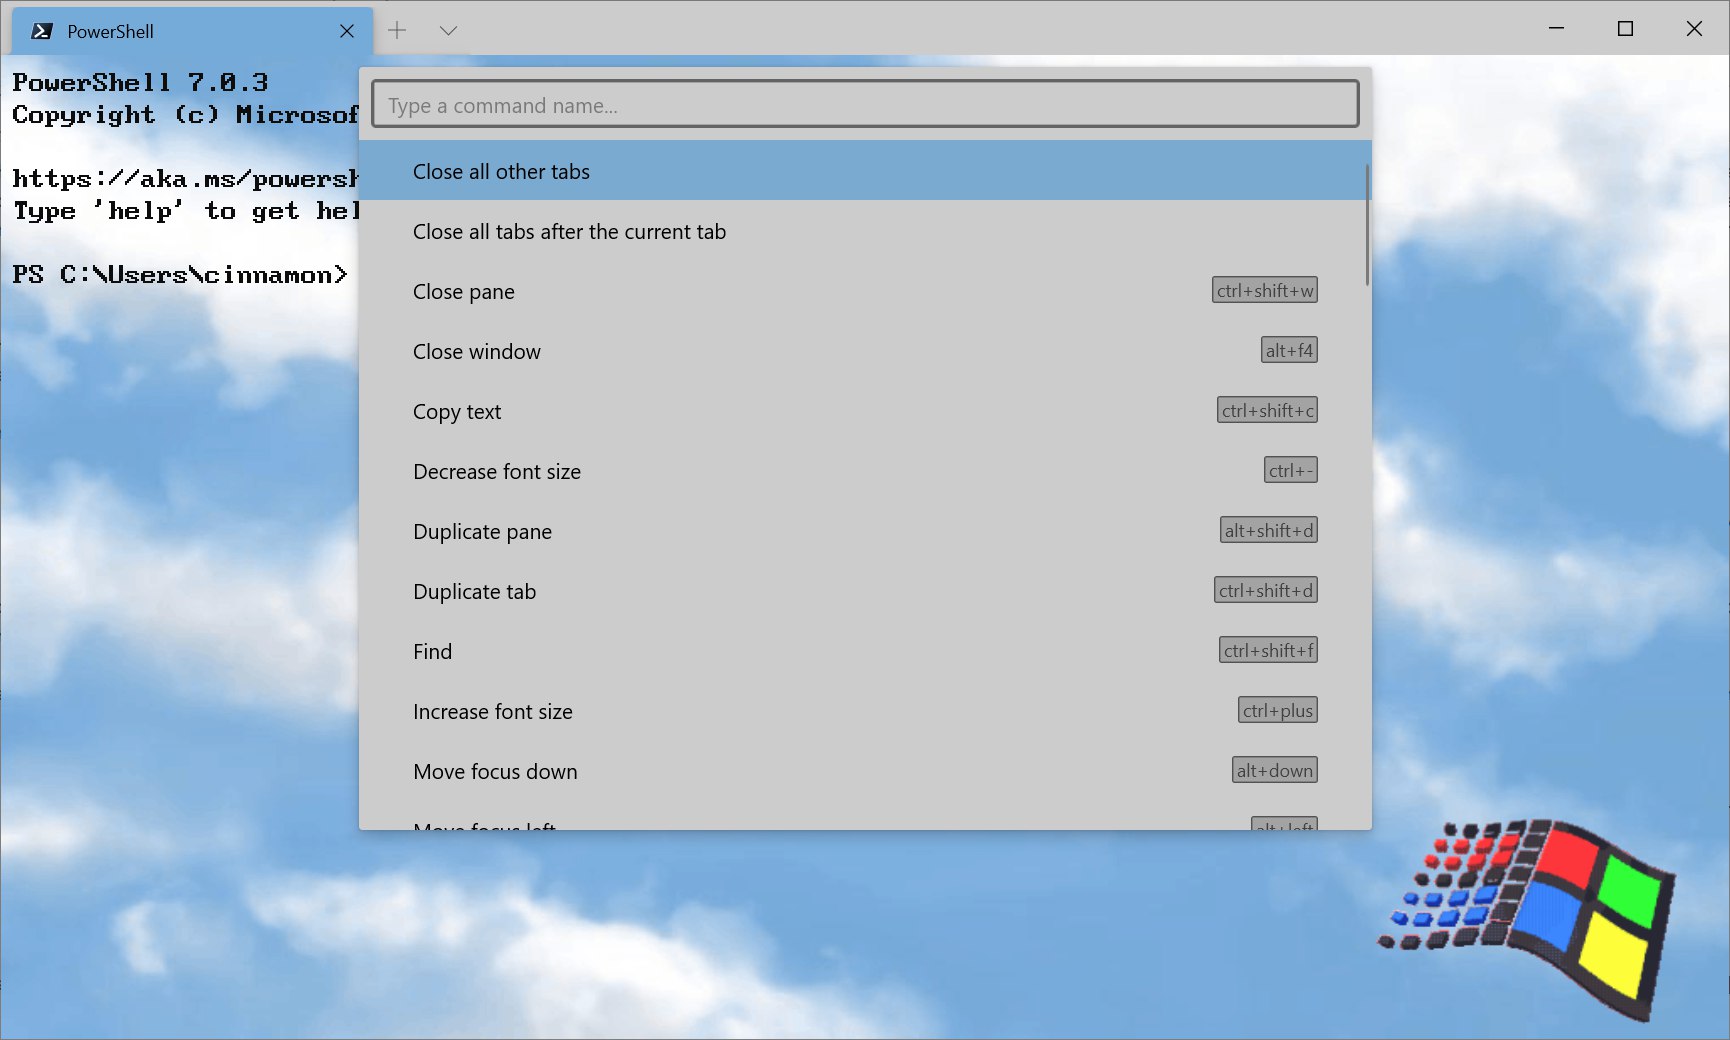Select the Close pane command
The height and width of the screenshot is (1040, 1730).
point(865,291)
